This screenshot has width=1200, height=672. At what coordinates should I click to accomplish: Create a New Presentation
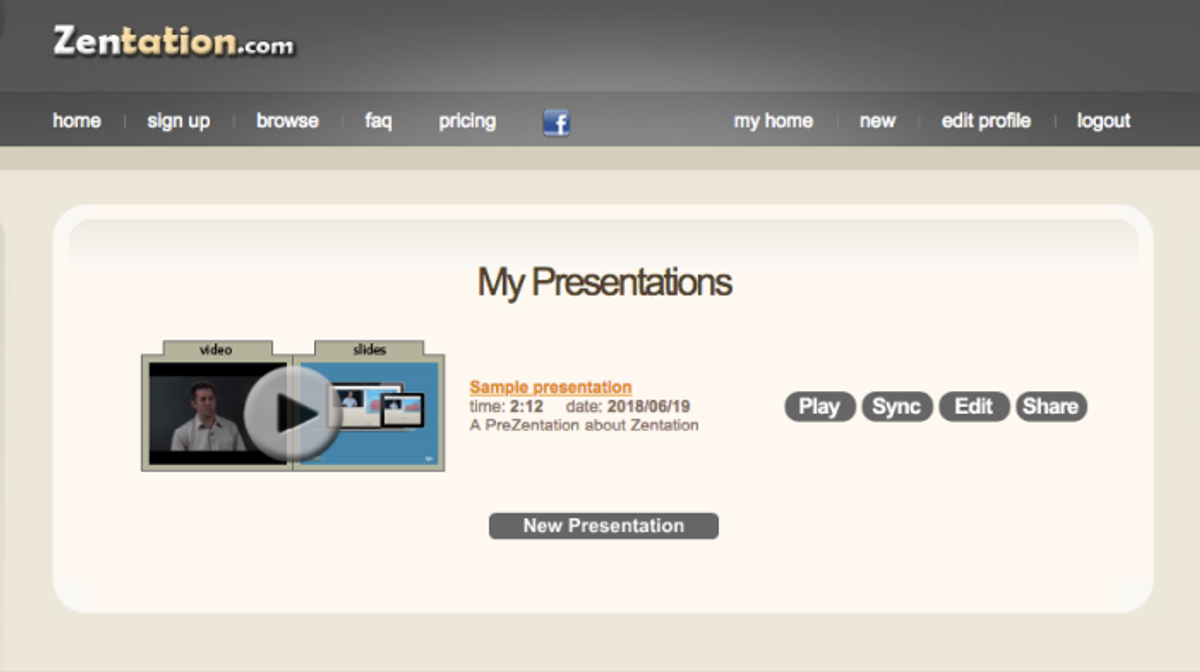(603, 525)
